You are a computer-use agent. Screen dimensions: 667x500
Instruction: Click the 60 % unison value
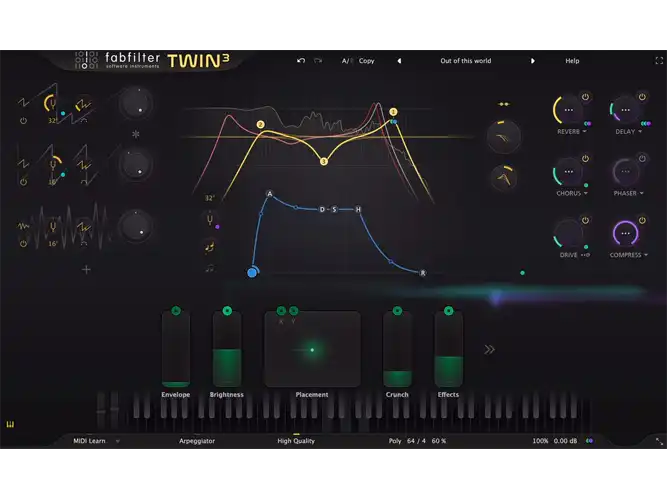[439, 441]
